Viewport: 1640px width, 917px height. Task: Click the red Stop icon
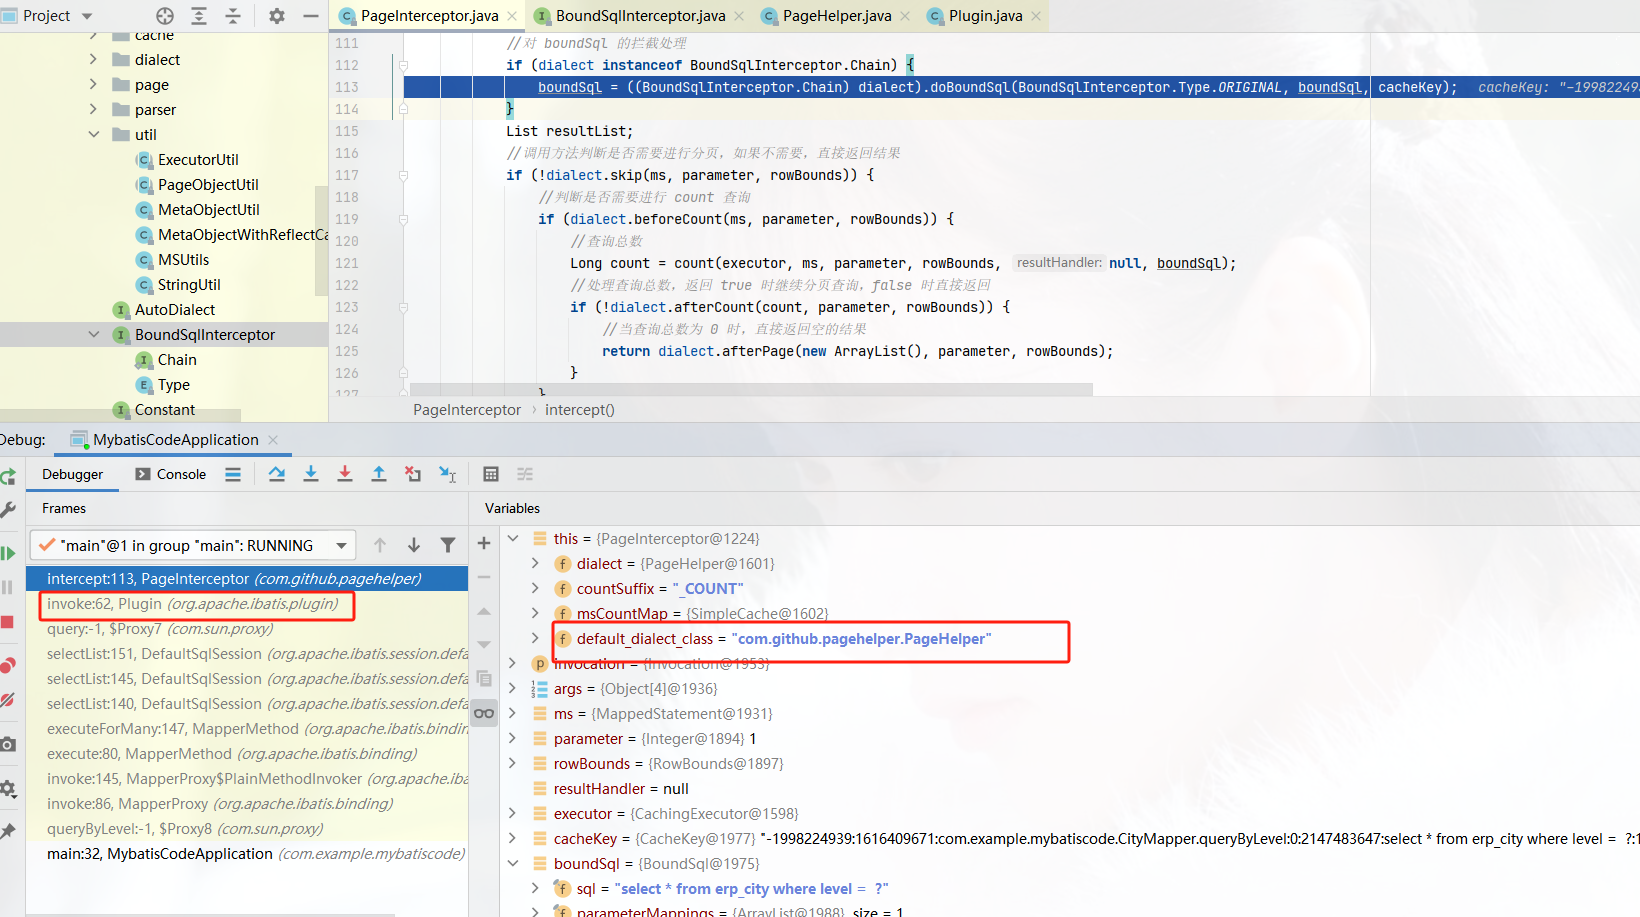(7, 622)
